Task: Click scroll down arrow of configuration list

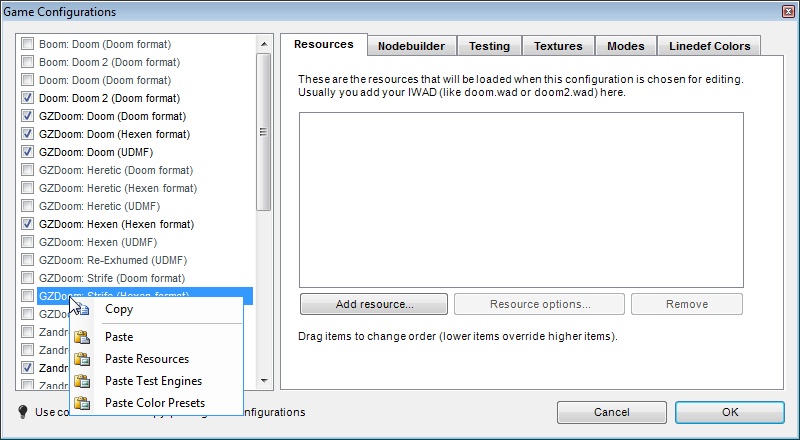Action: point(264,381)
